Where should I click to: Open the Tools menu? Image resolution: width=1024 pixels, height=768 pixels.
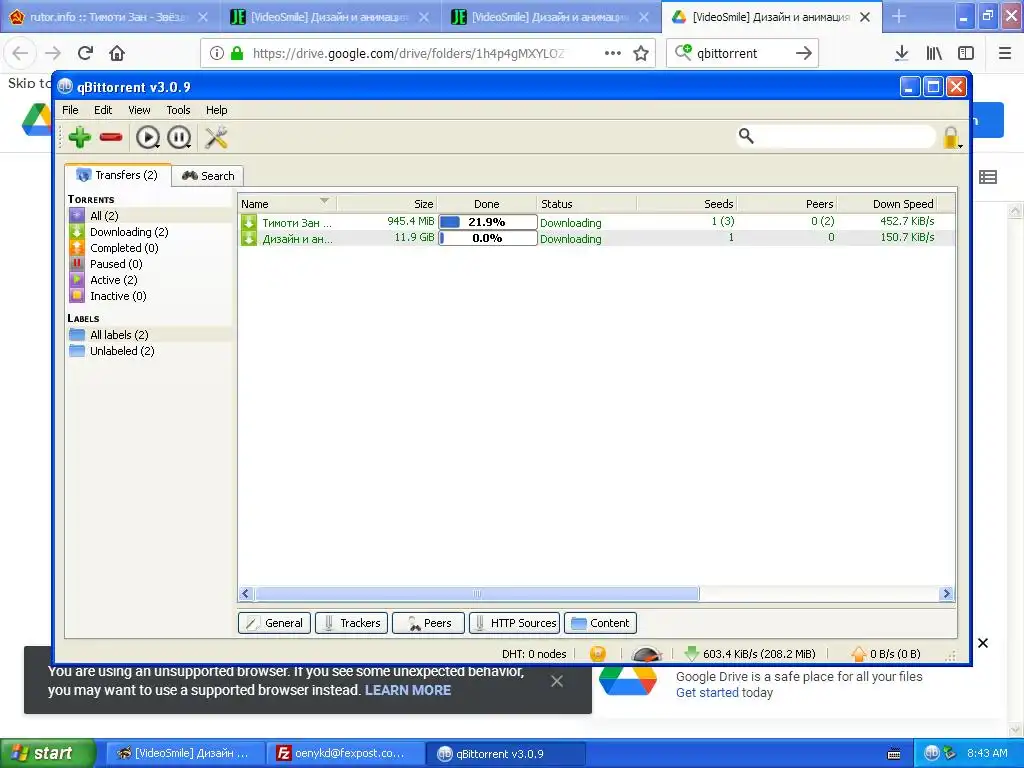click(178, 110)
